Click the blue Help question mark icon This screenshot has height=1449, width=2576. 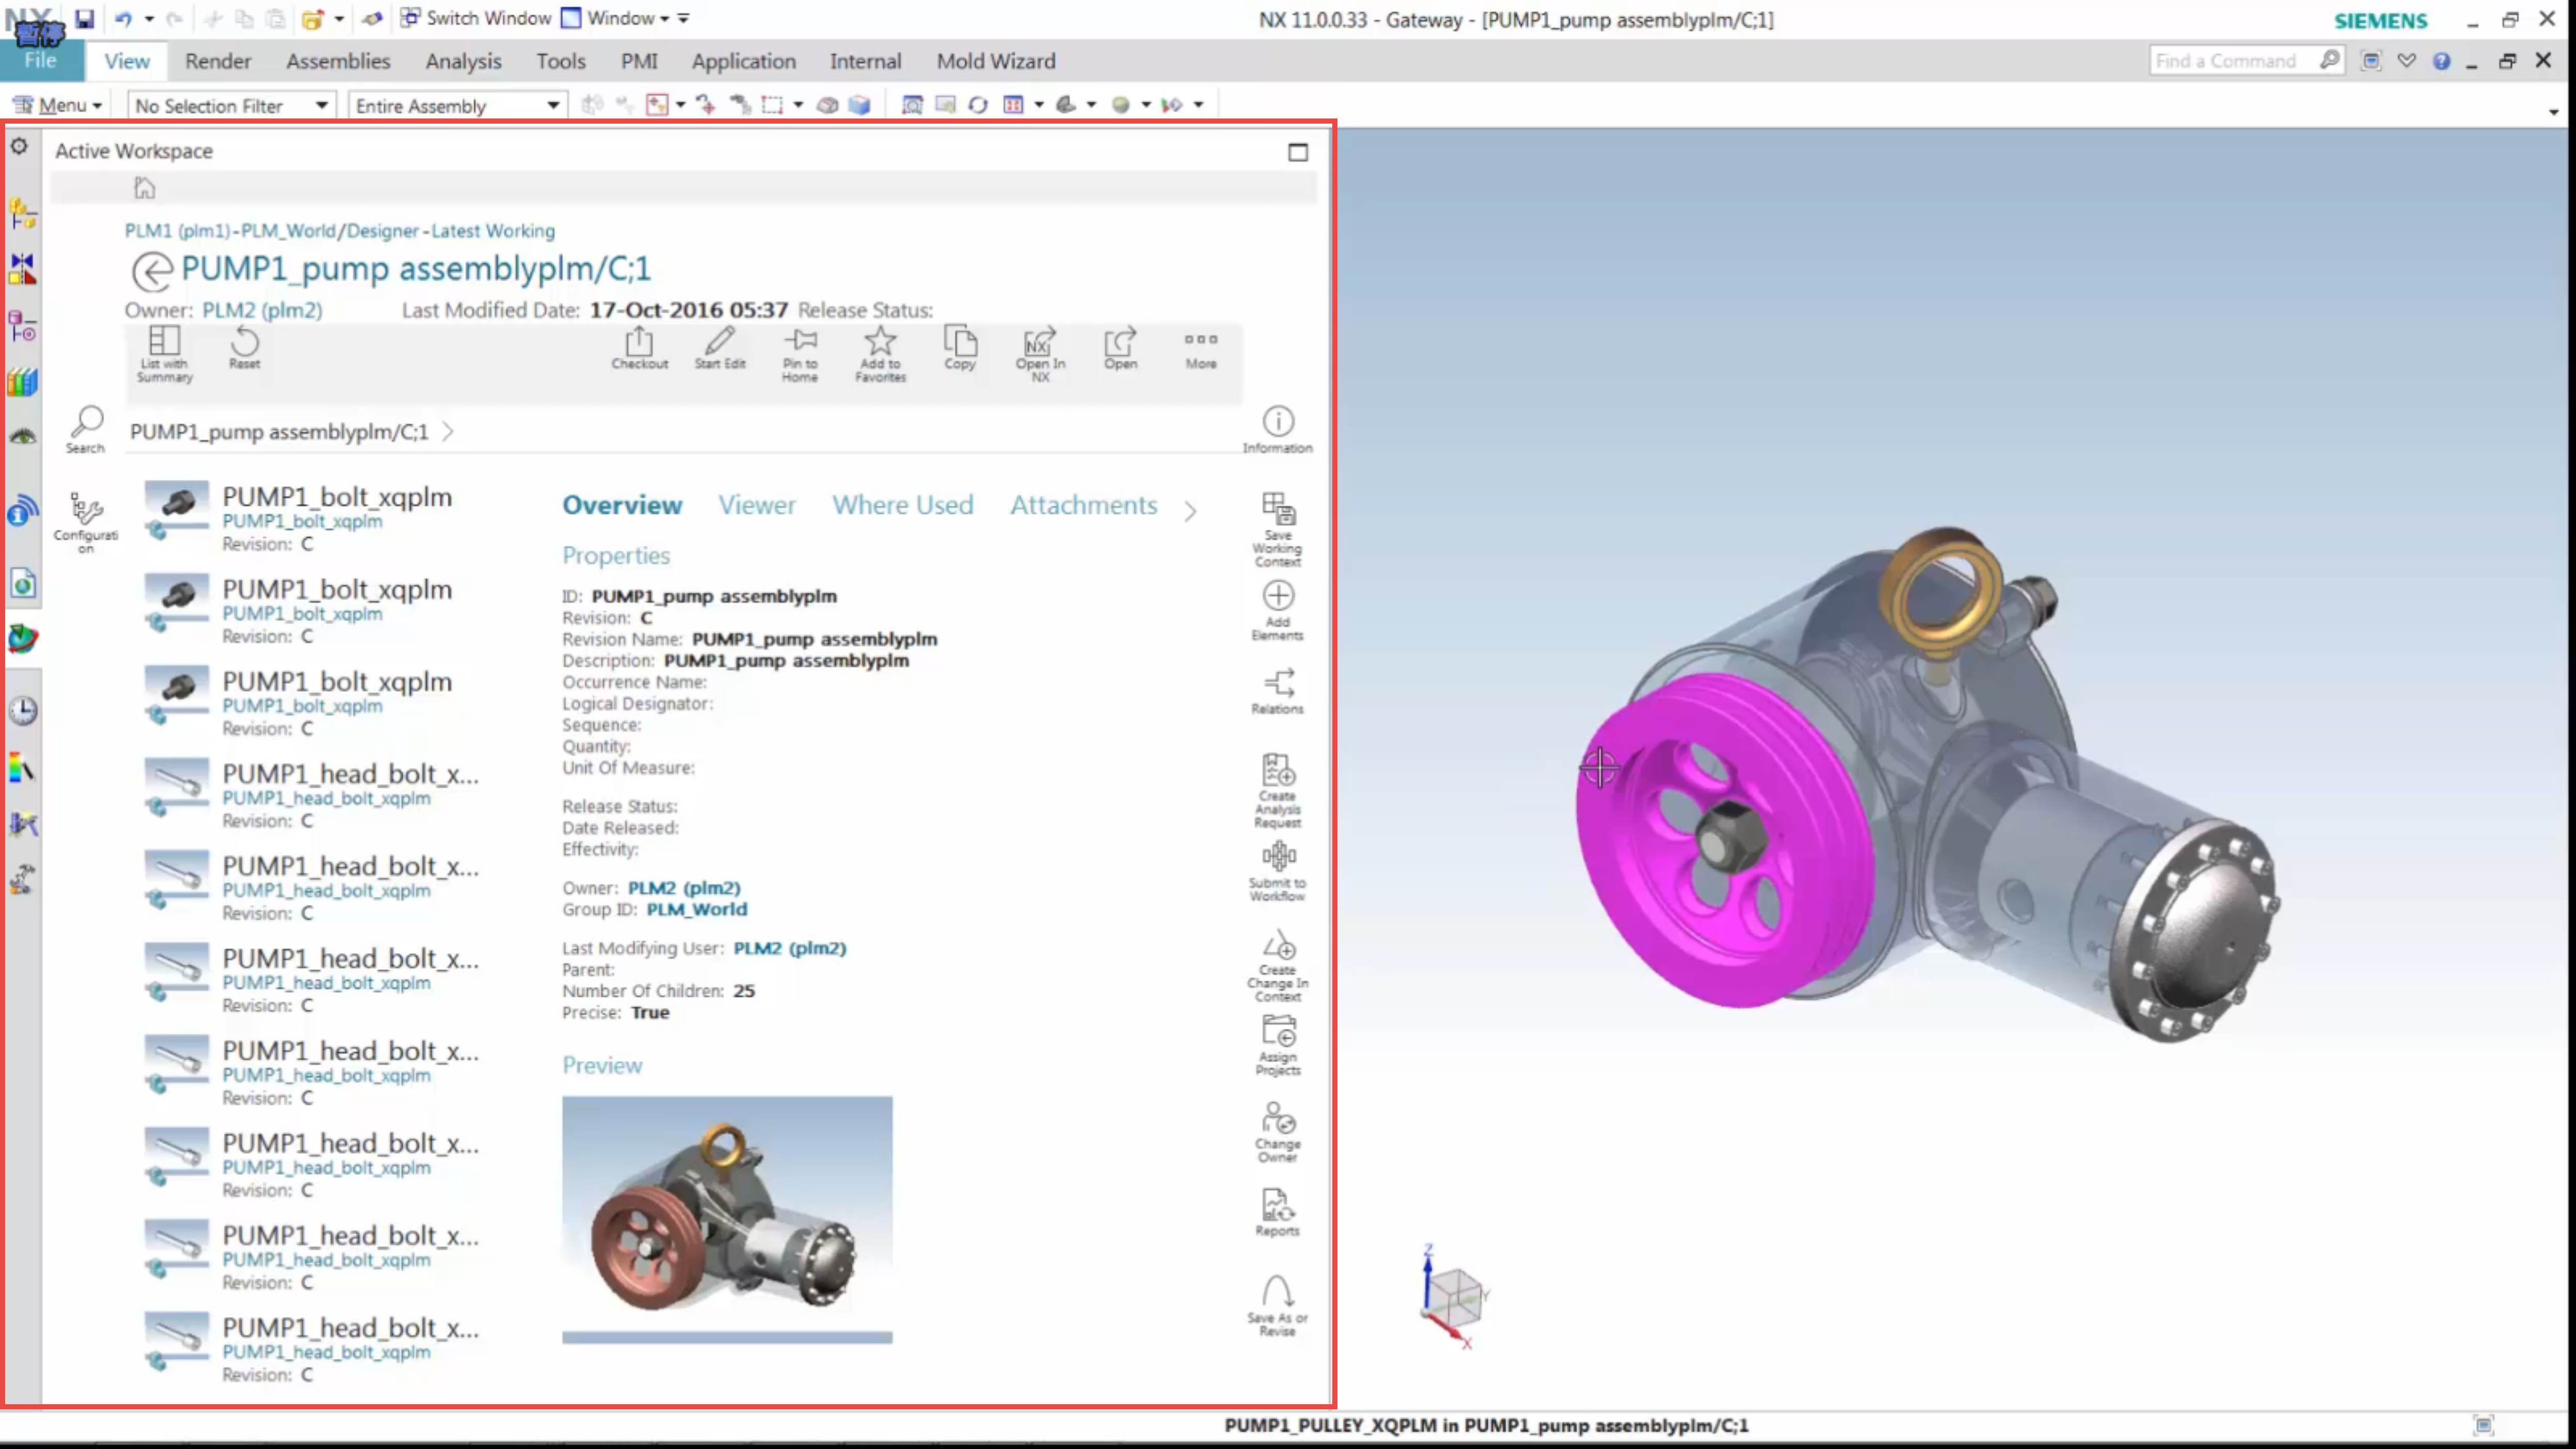[2441, 61]
